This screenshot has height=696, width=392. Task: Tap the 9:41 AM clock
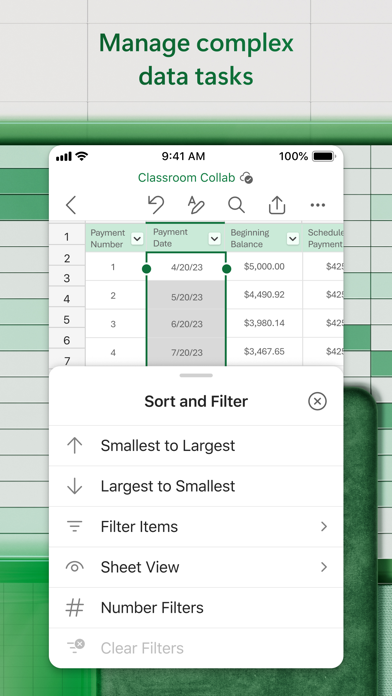tap(183, 156)
